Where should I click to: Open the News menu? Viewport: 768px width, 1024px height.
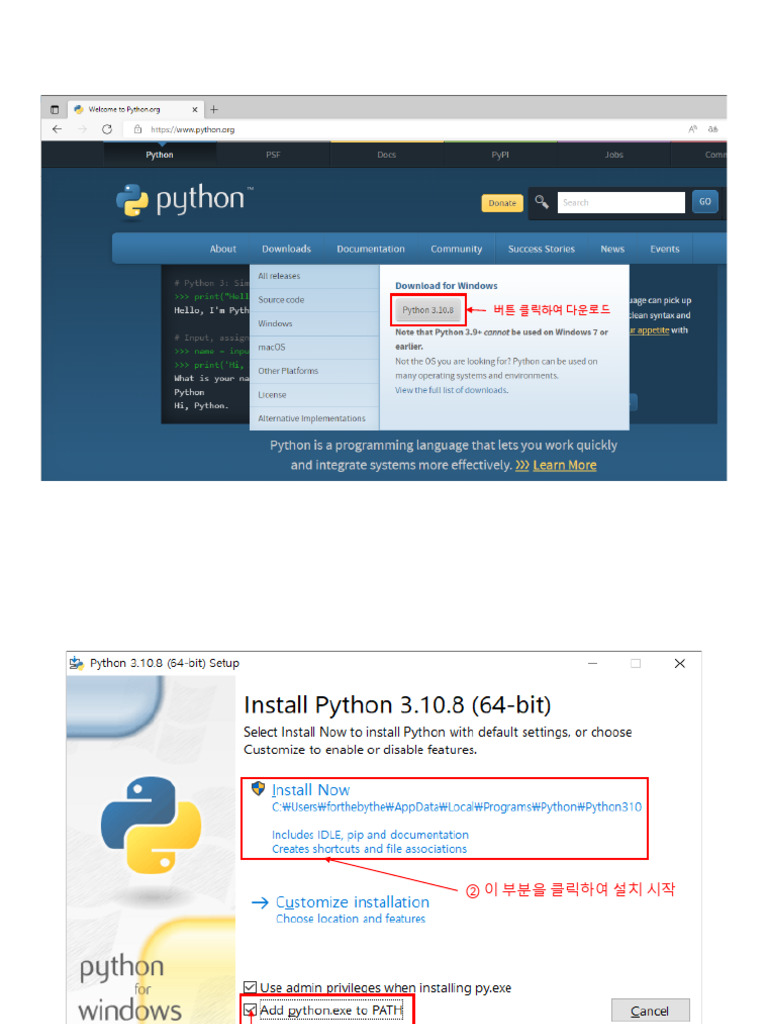tap(613, 249)
